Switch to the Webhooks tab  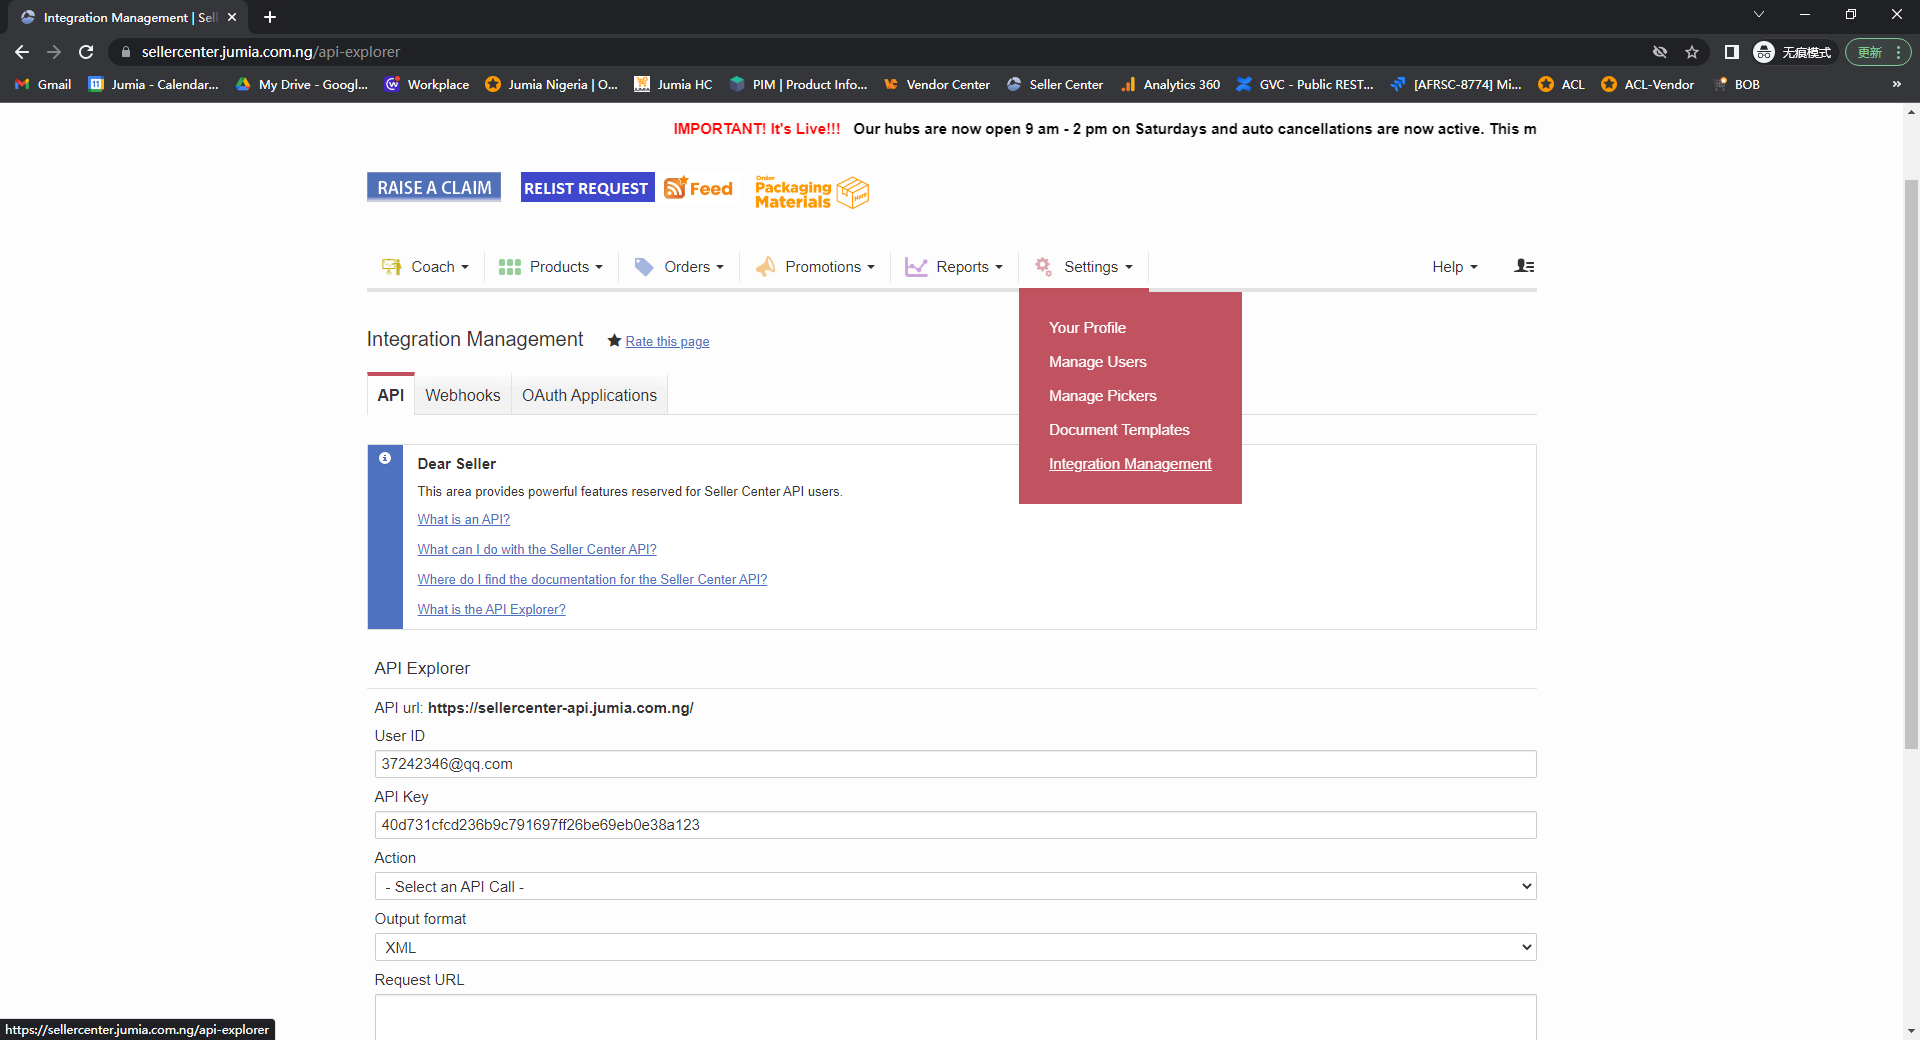click(x=463, y=396)
